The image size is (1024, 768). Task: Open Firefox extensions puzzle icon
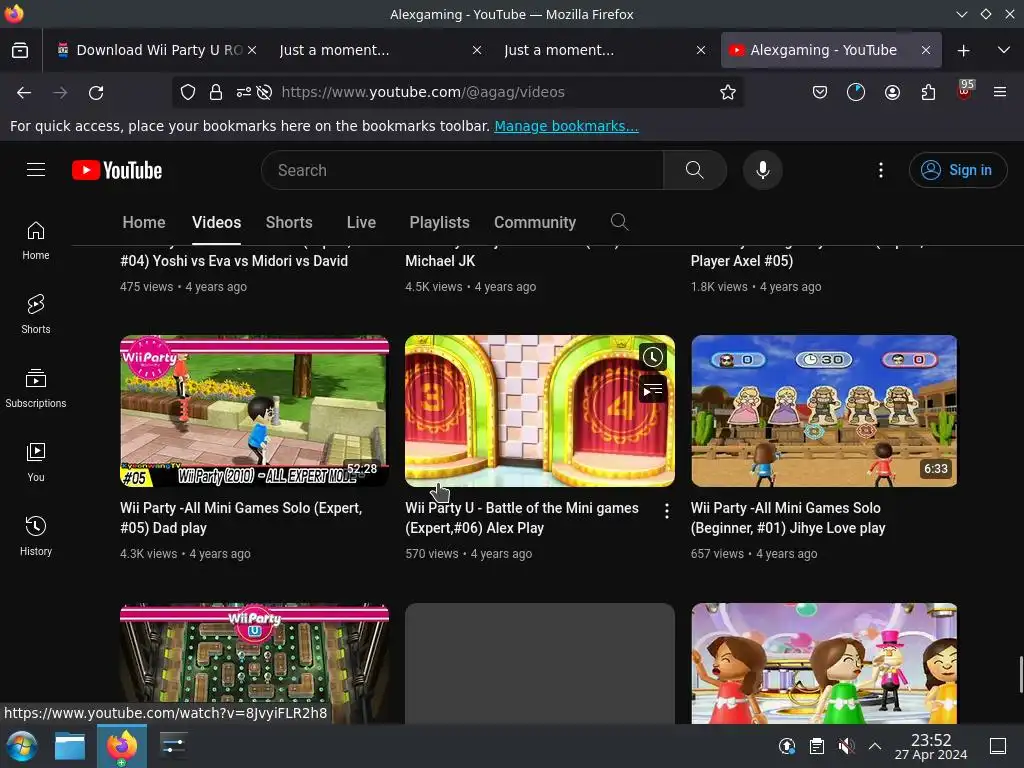(928, 93)
